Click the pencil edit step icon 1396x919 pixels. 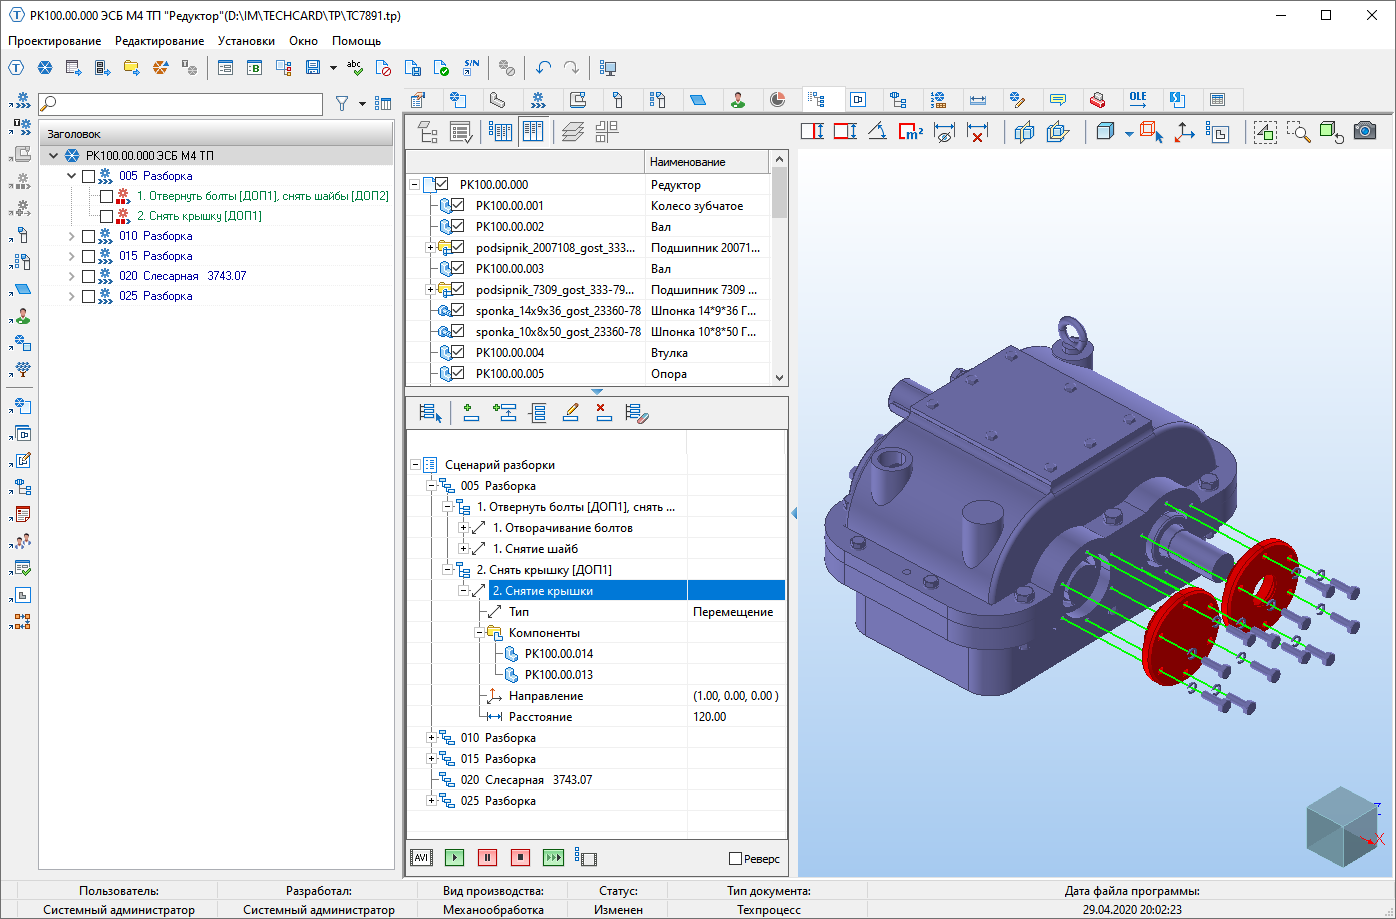(570, 412)
